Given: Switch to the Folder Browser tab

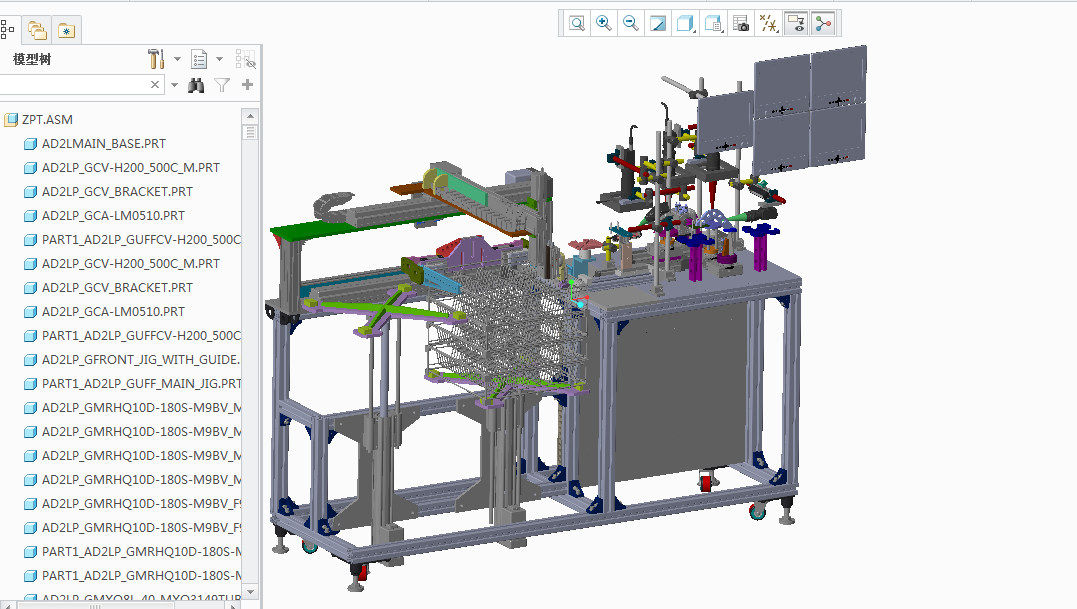Looking at the screenshot, I should (37, 30).
